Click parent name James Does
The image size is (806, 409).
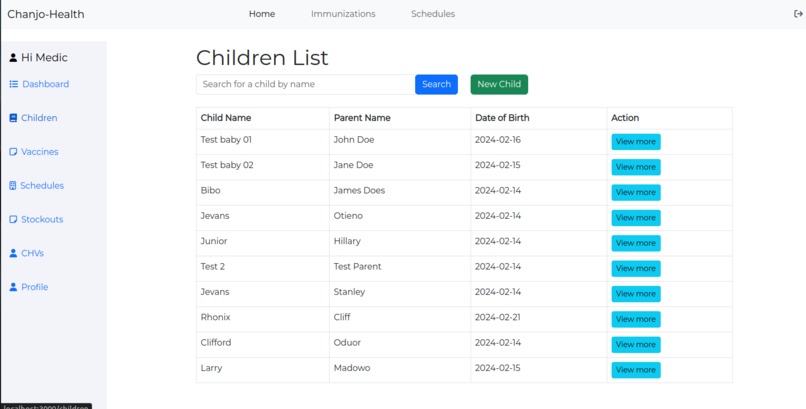click(359, 190)
